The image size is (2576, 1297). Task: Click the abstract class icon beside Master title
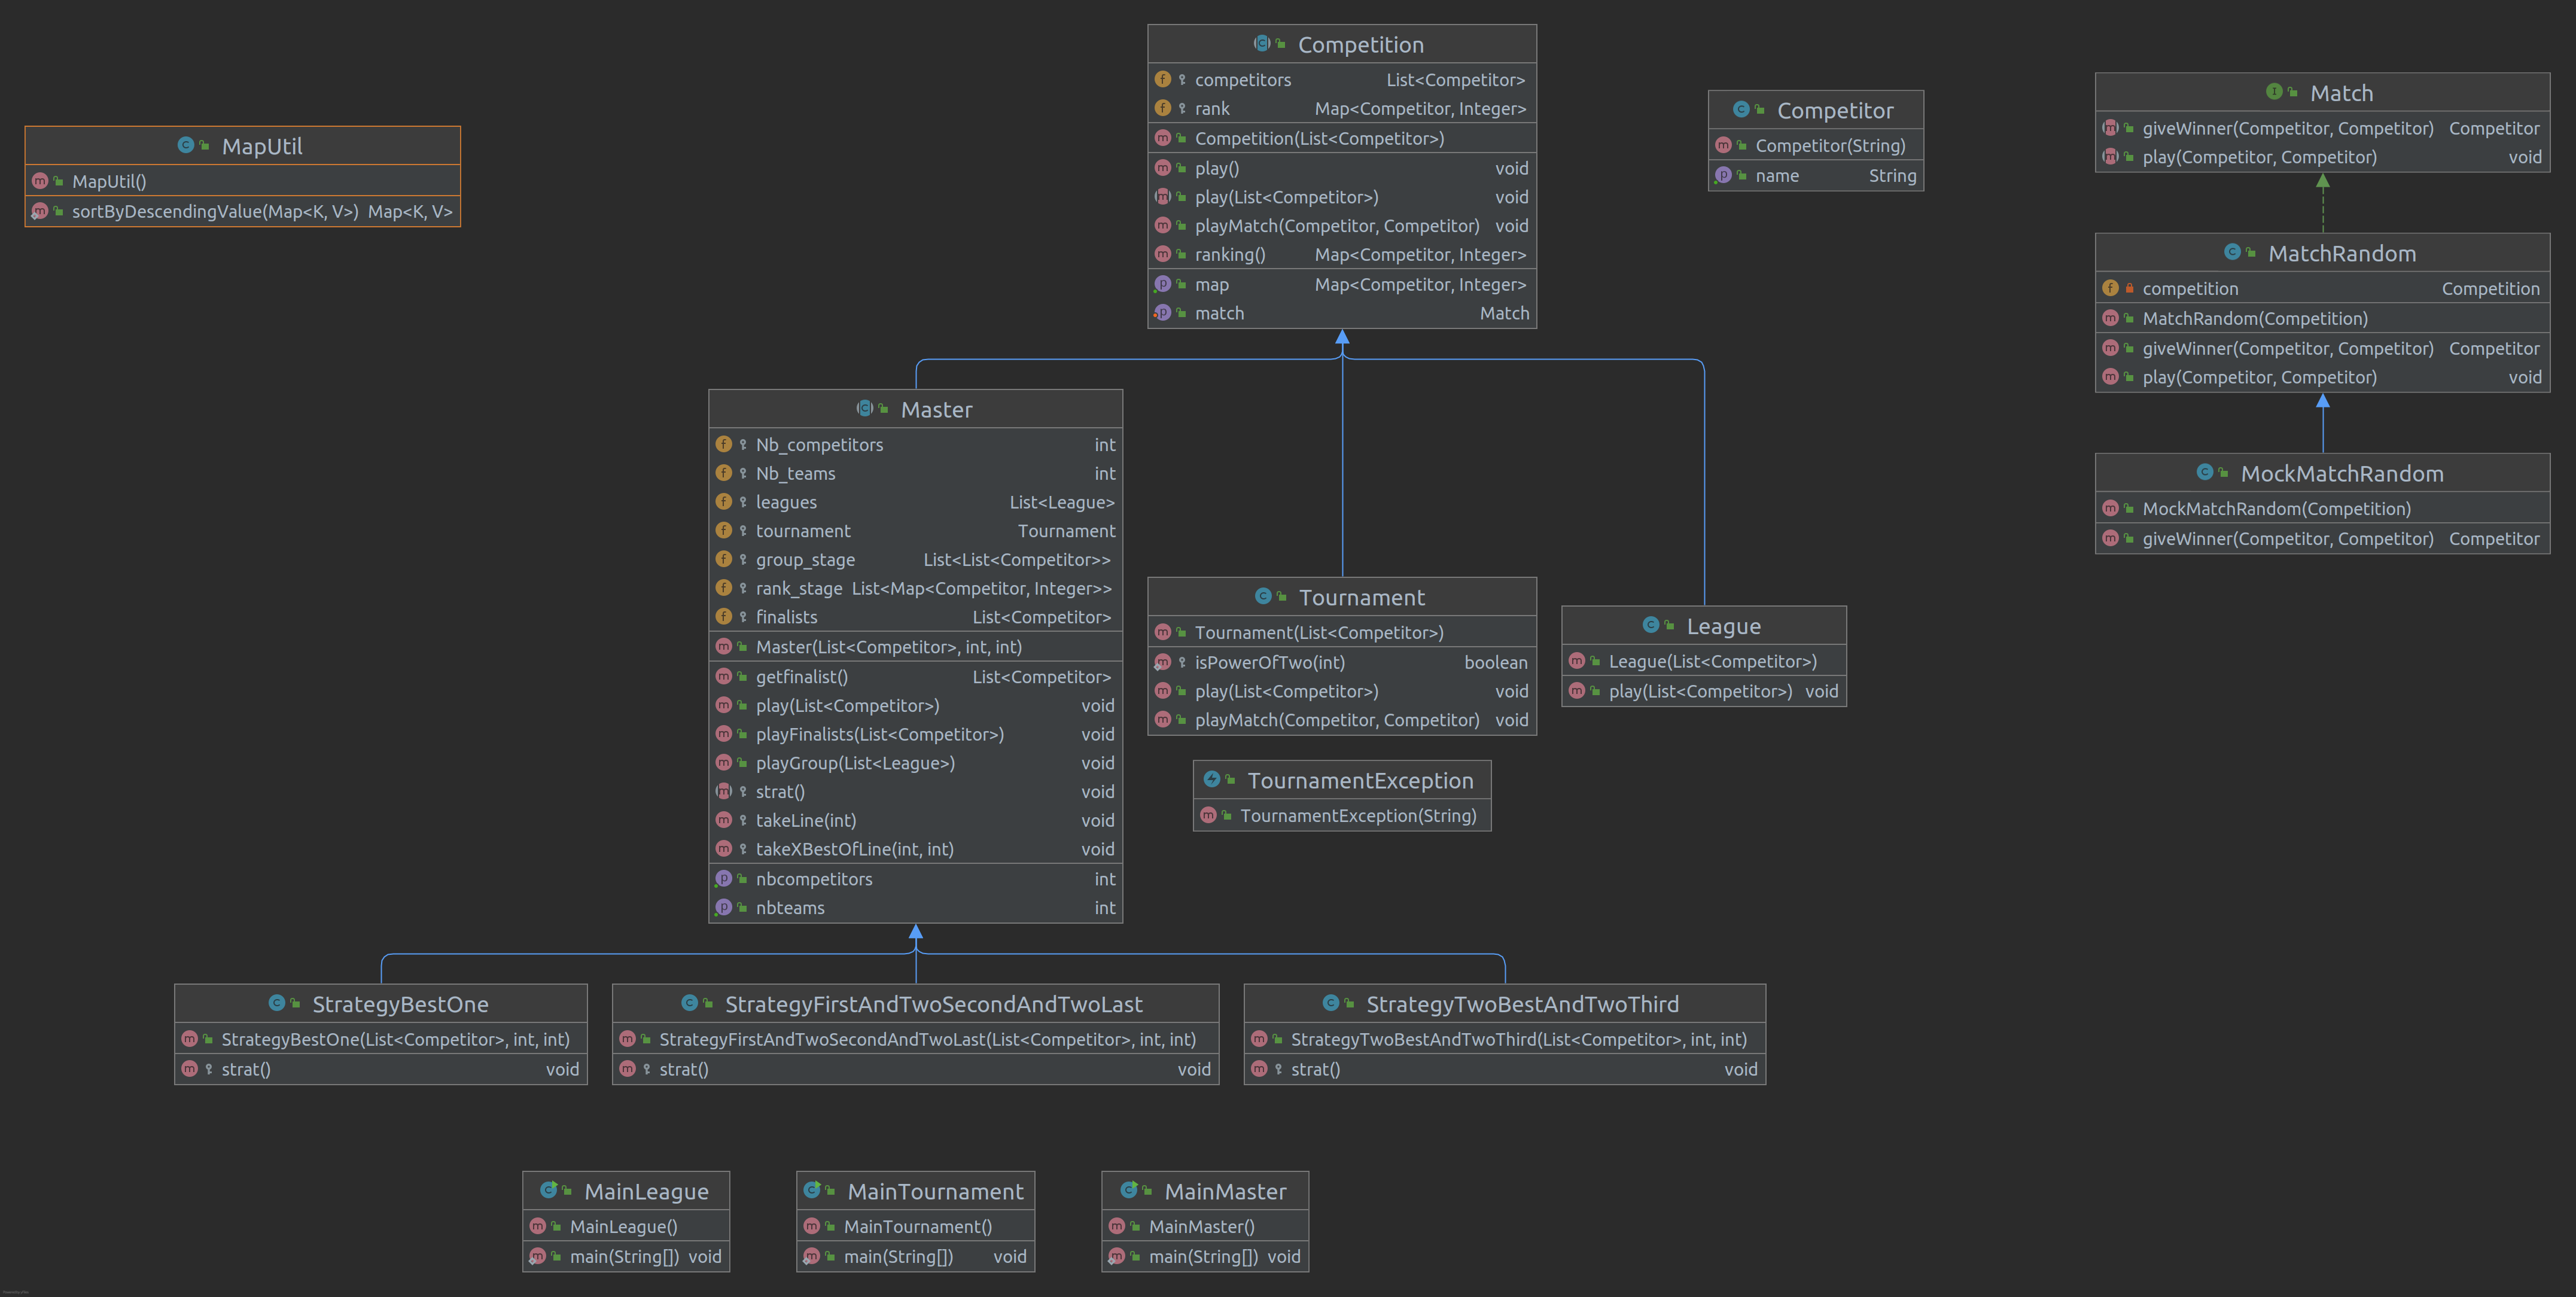click(x=865, y=408)
